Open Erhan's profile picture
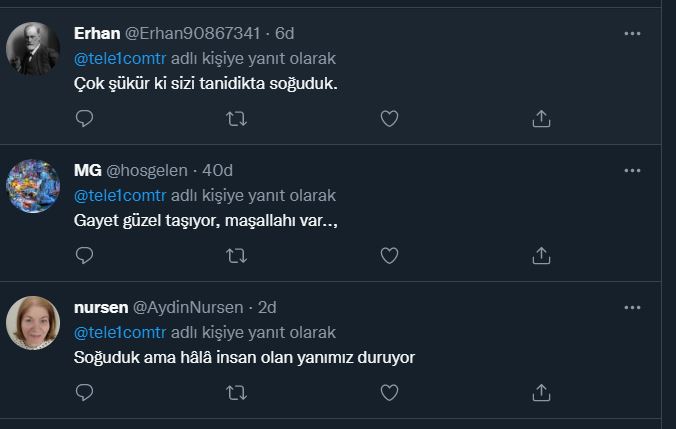Screen dimensions: 676x429 [x=33, y=48]
